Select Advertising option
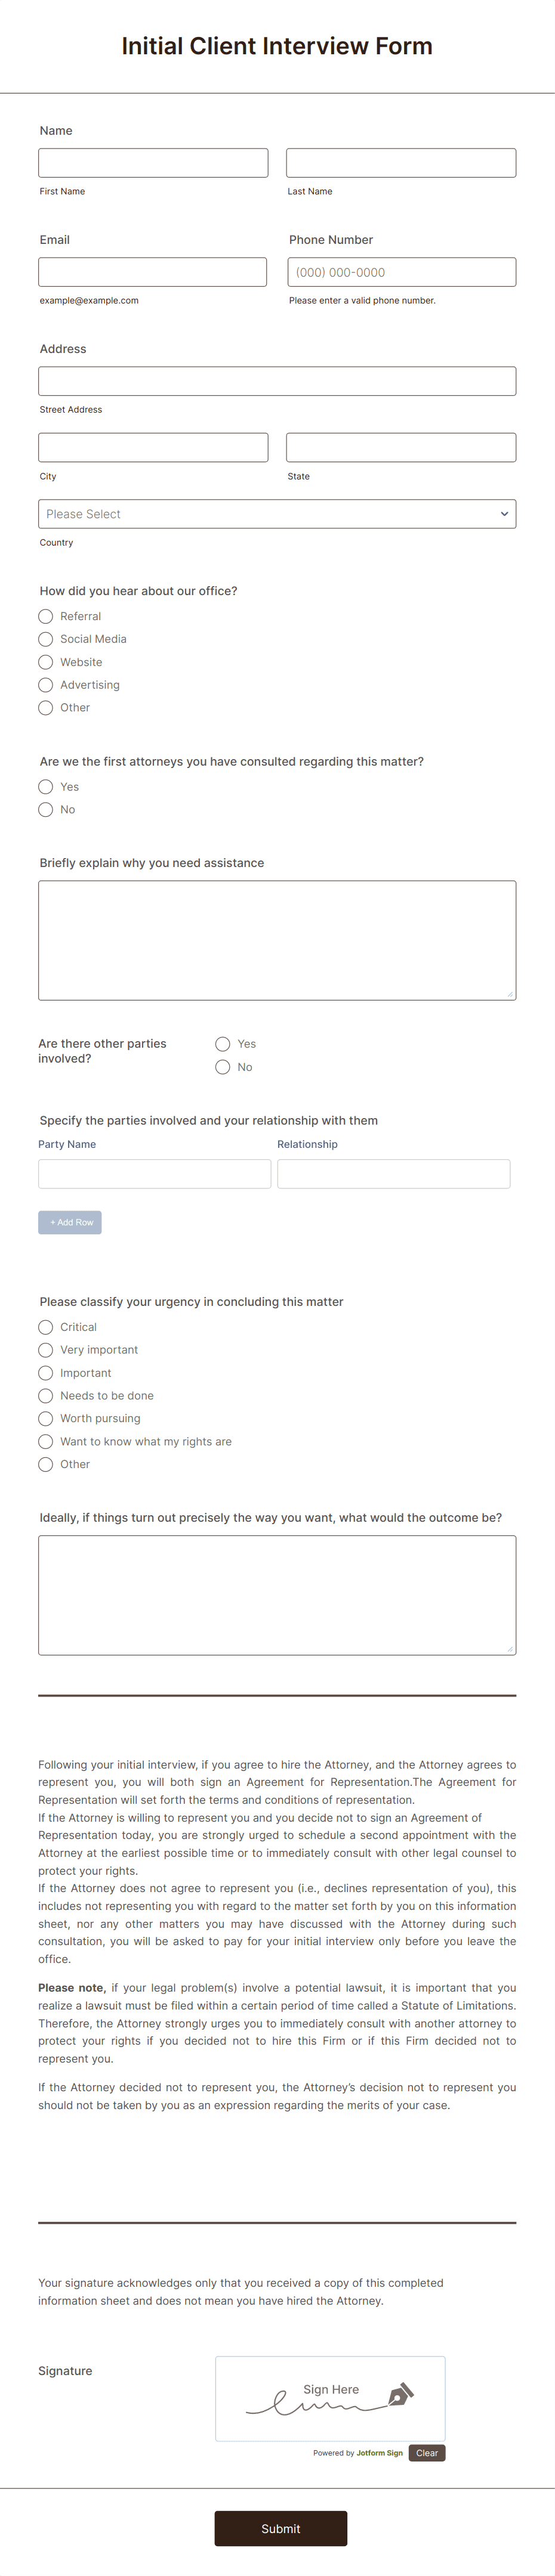 click(45, 685)
